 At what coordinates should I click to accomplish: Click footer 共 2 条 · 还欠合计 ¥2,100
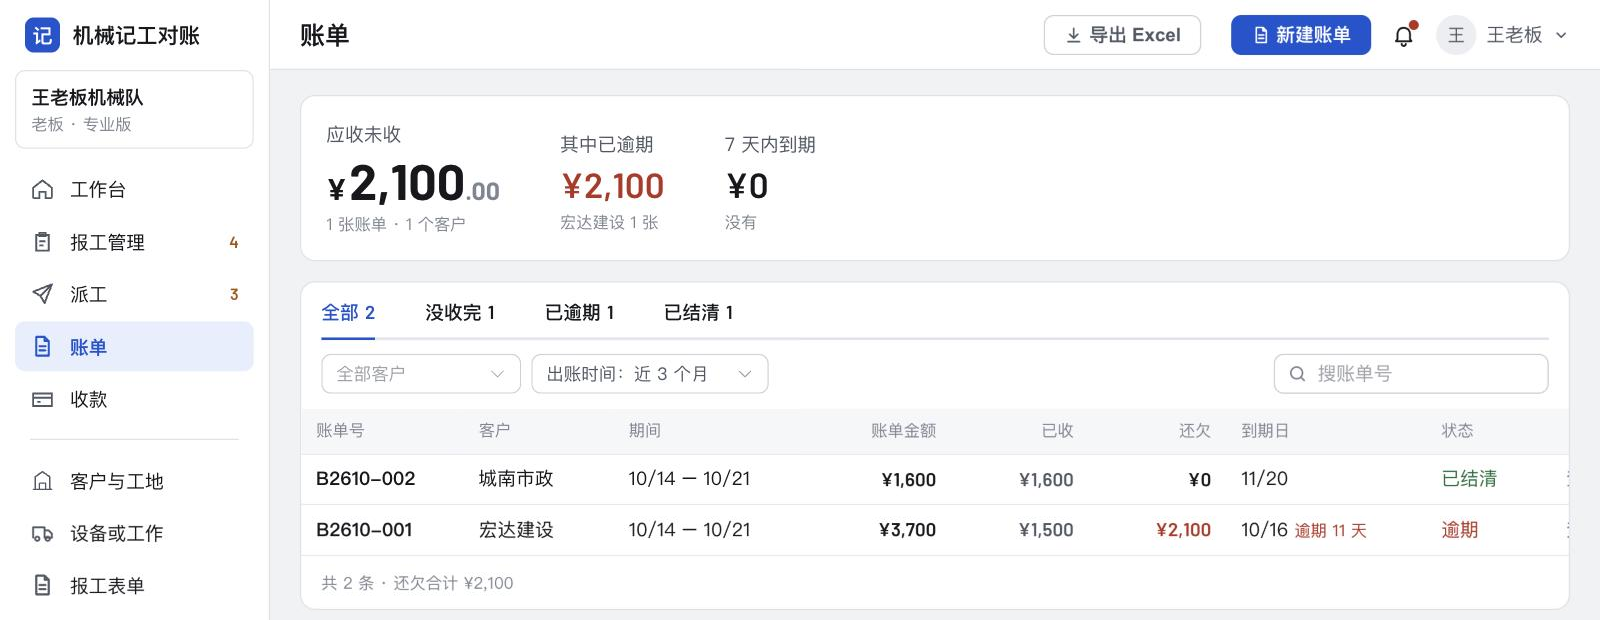tap(417, 583)
